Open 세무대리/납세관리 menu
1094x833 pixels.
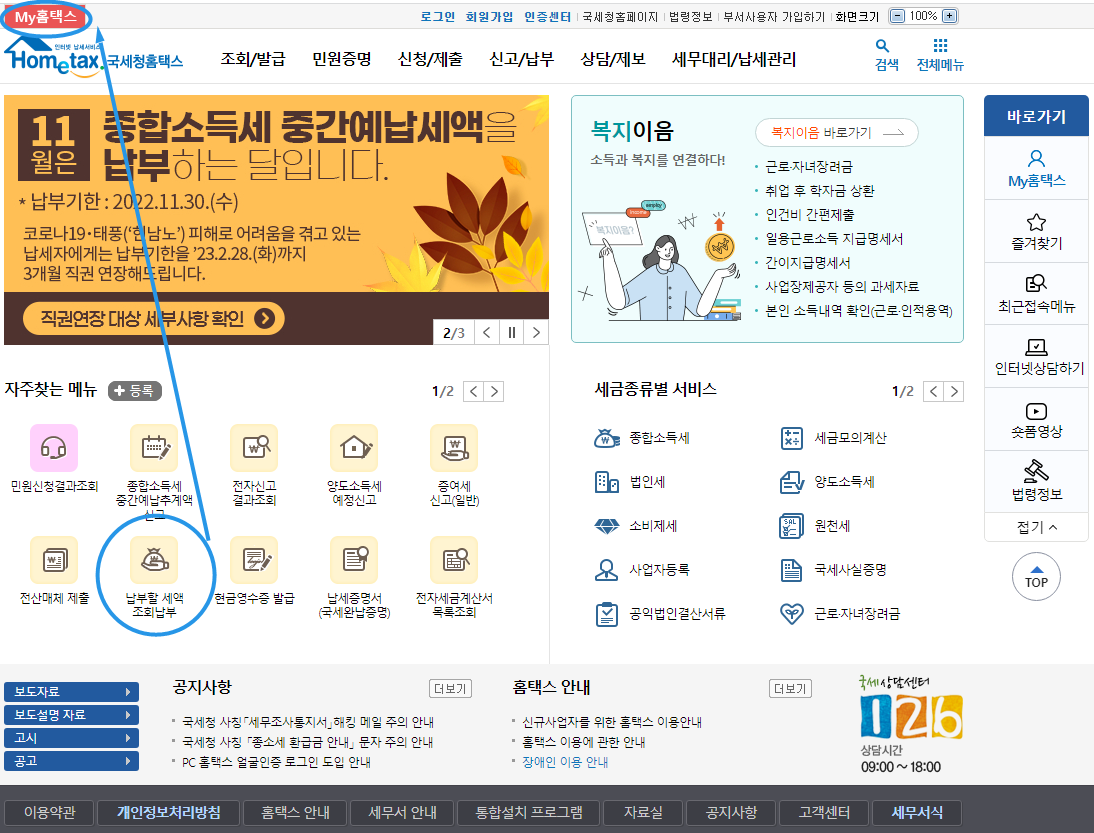(734, 59)
